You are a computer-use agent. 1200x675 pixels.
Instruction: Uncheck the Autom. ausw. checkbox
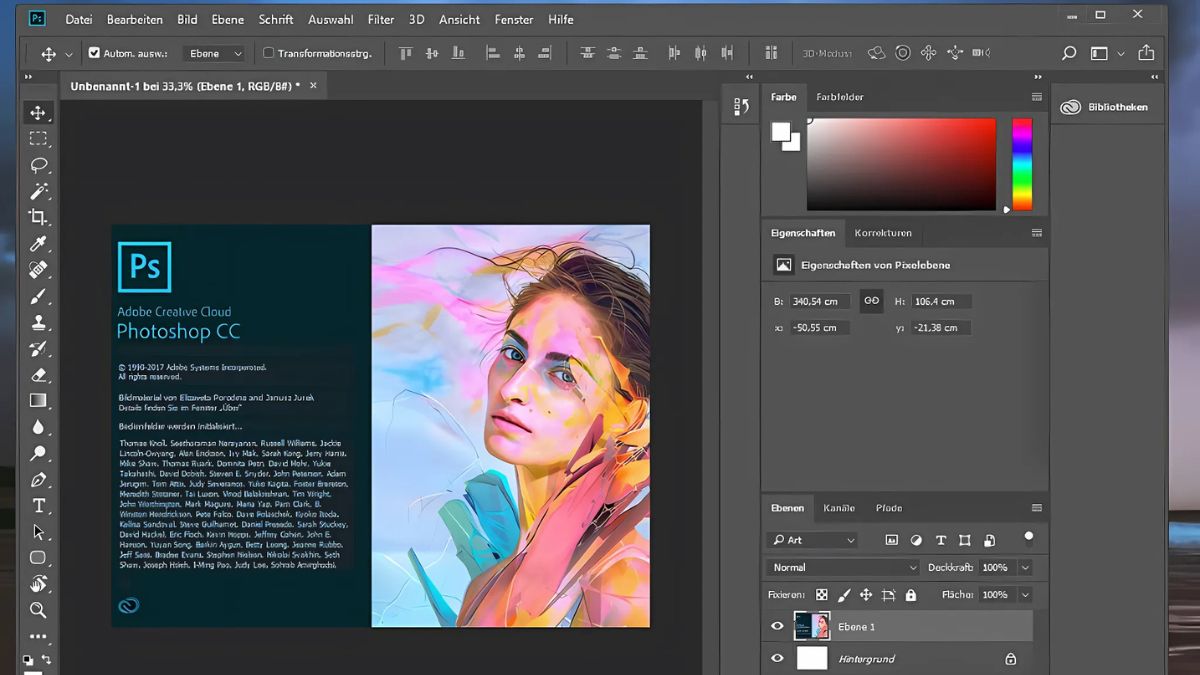coord(94,53)
